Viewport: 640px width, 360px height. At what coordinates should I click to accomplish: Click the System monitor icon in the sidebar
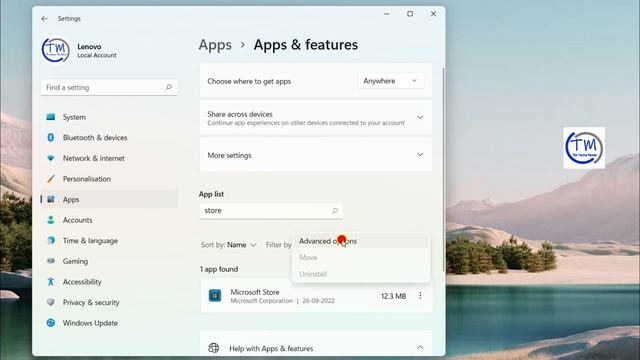51,117
